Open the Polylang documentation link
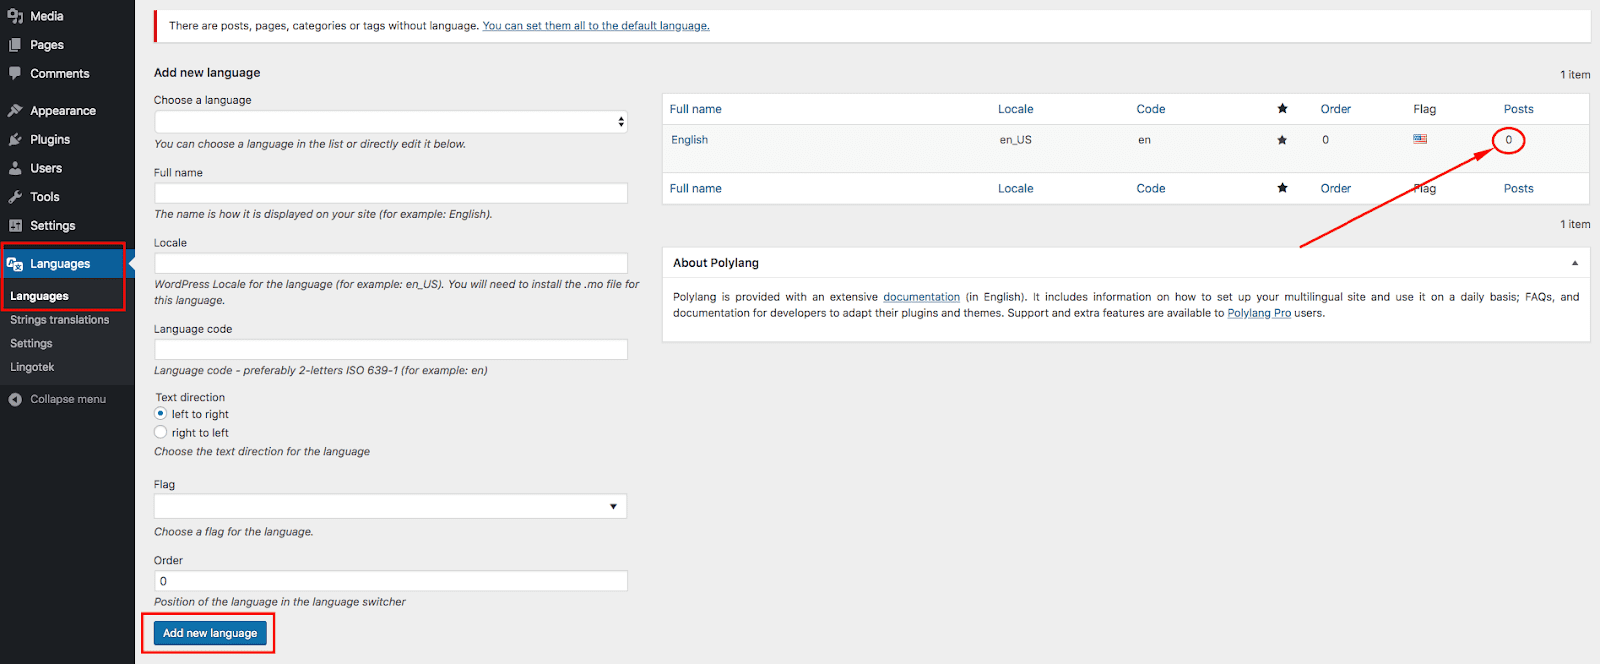Screen dimensions: 1600x664 tap(921, 297)
